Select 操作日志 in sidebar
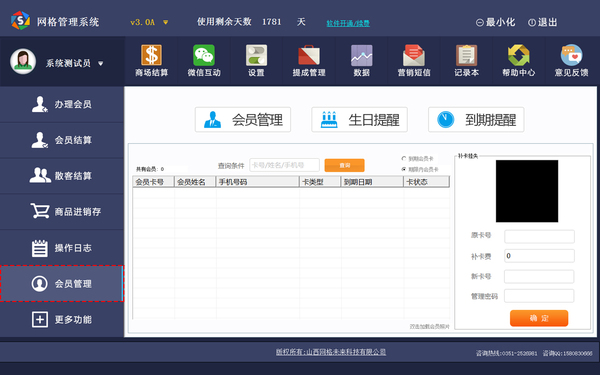The image size is (600, 375). coord(62,248)
